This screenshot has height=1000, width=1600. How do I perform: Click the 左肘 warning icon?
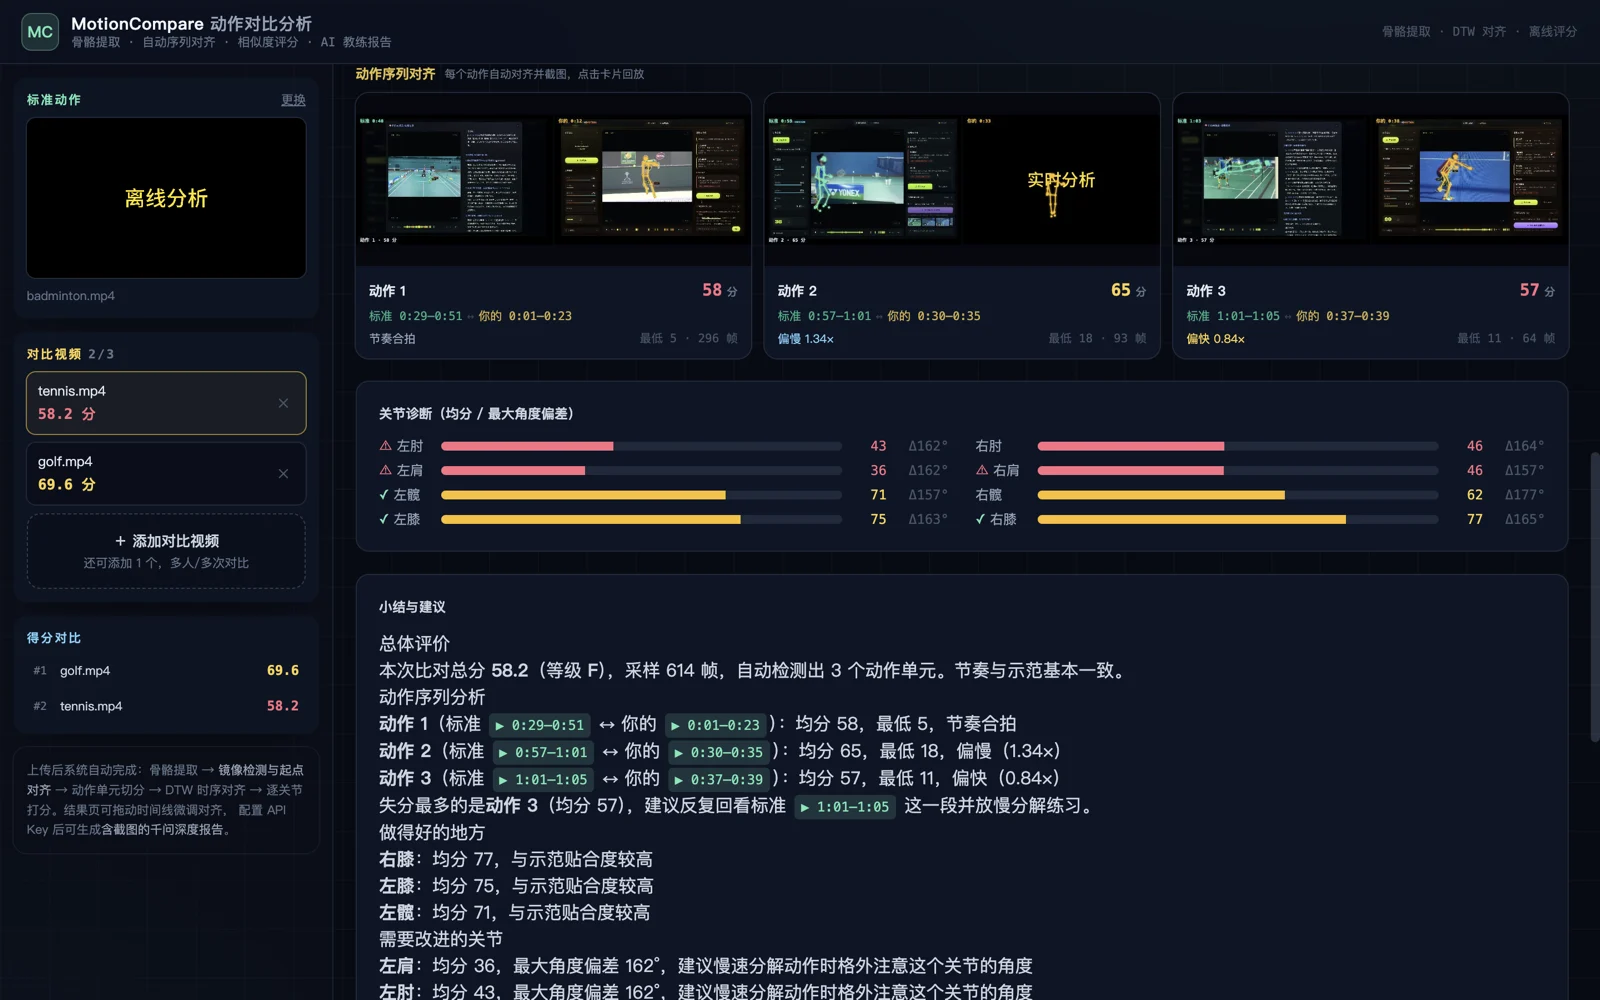point(385,446)
